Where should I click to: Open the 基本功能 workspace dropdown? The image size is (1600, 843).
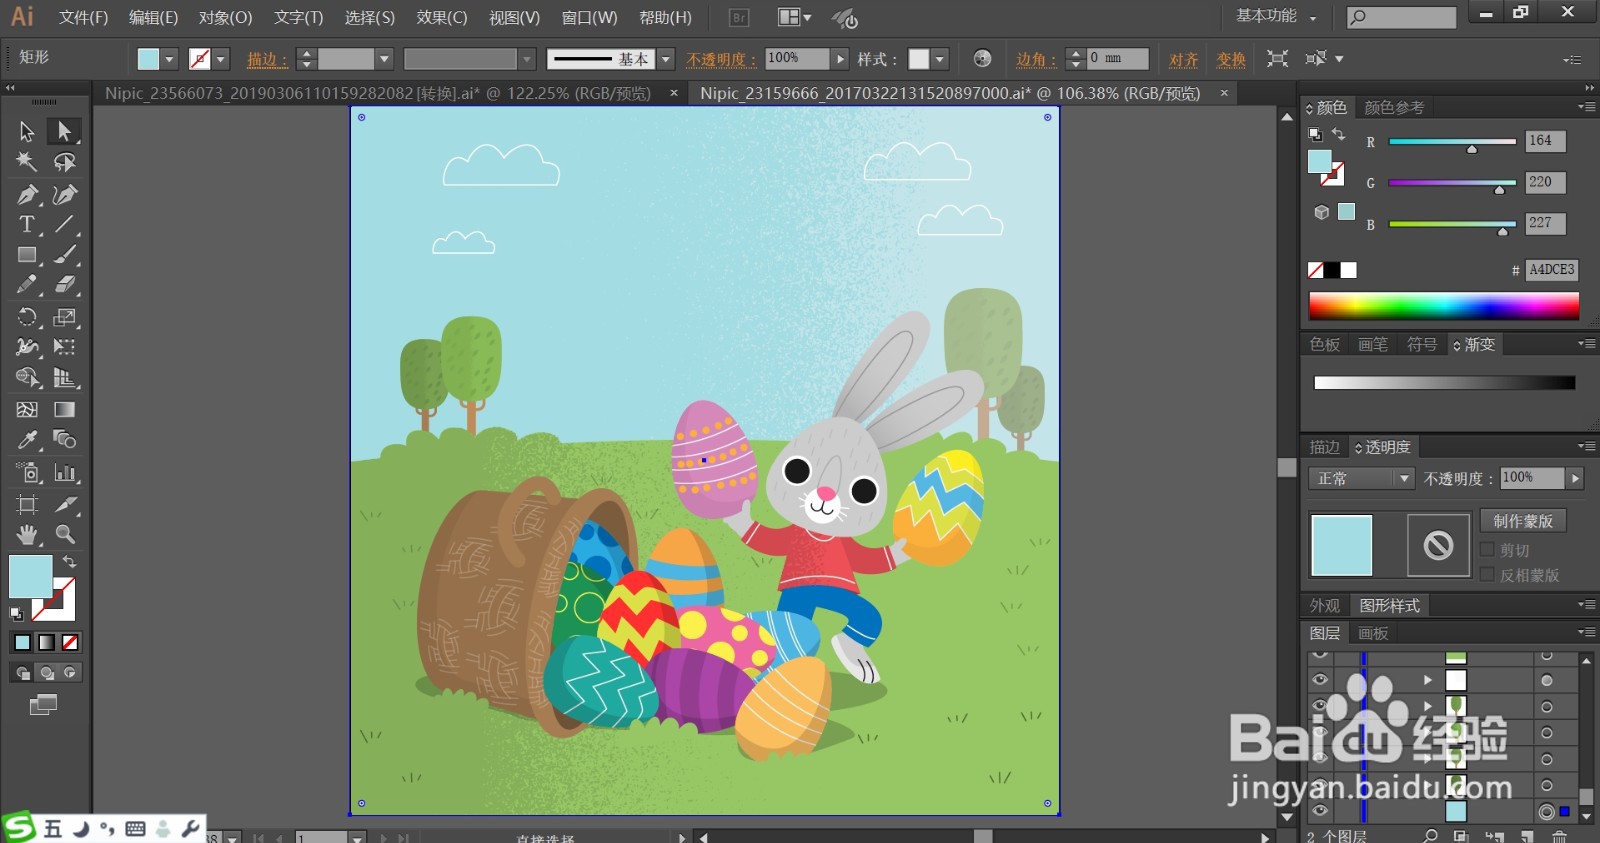pos(1276,16)
